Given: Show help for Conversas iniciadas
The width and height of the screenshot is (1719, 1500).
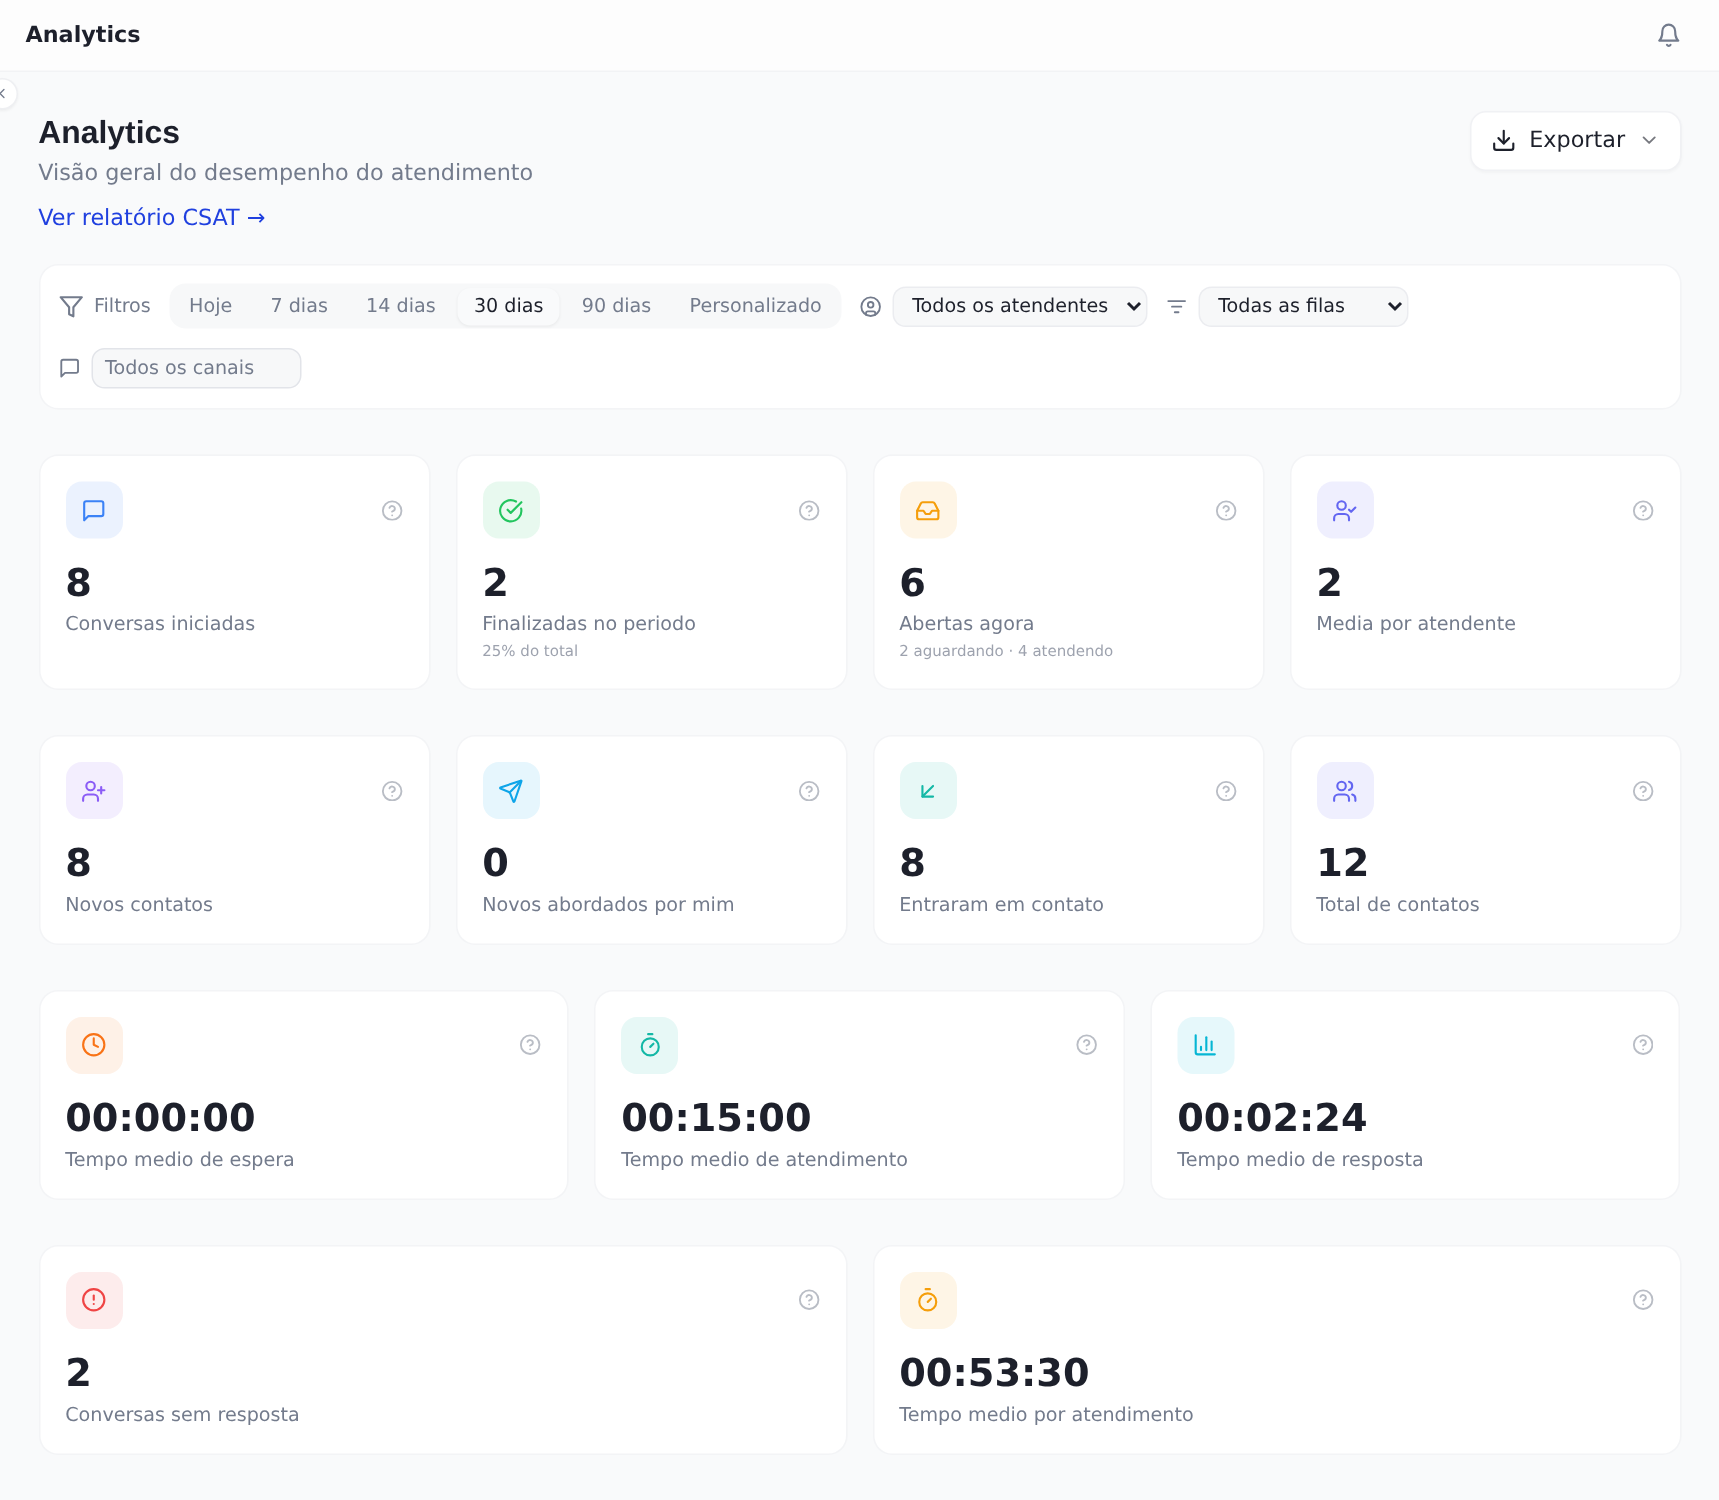Looking at the screenshot, I should click(392, 511).
